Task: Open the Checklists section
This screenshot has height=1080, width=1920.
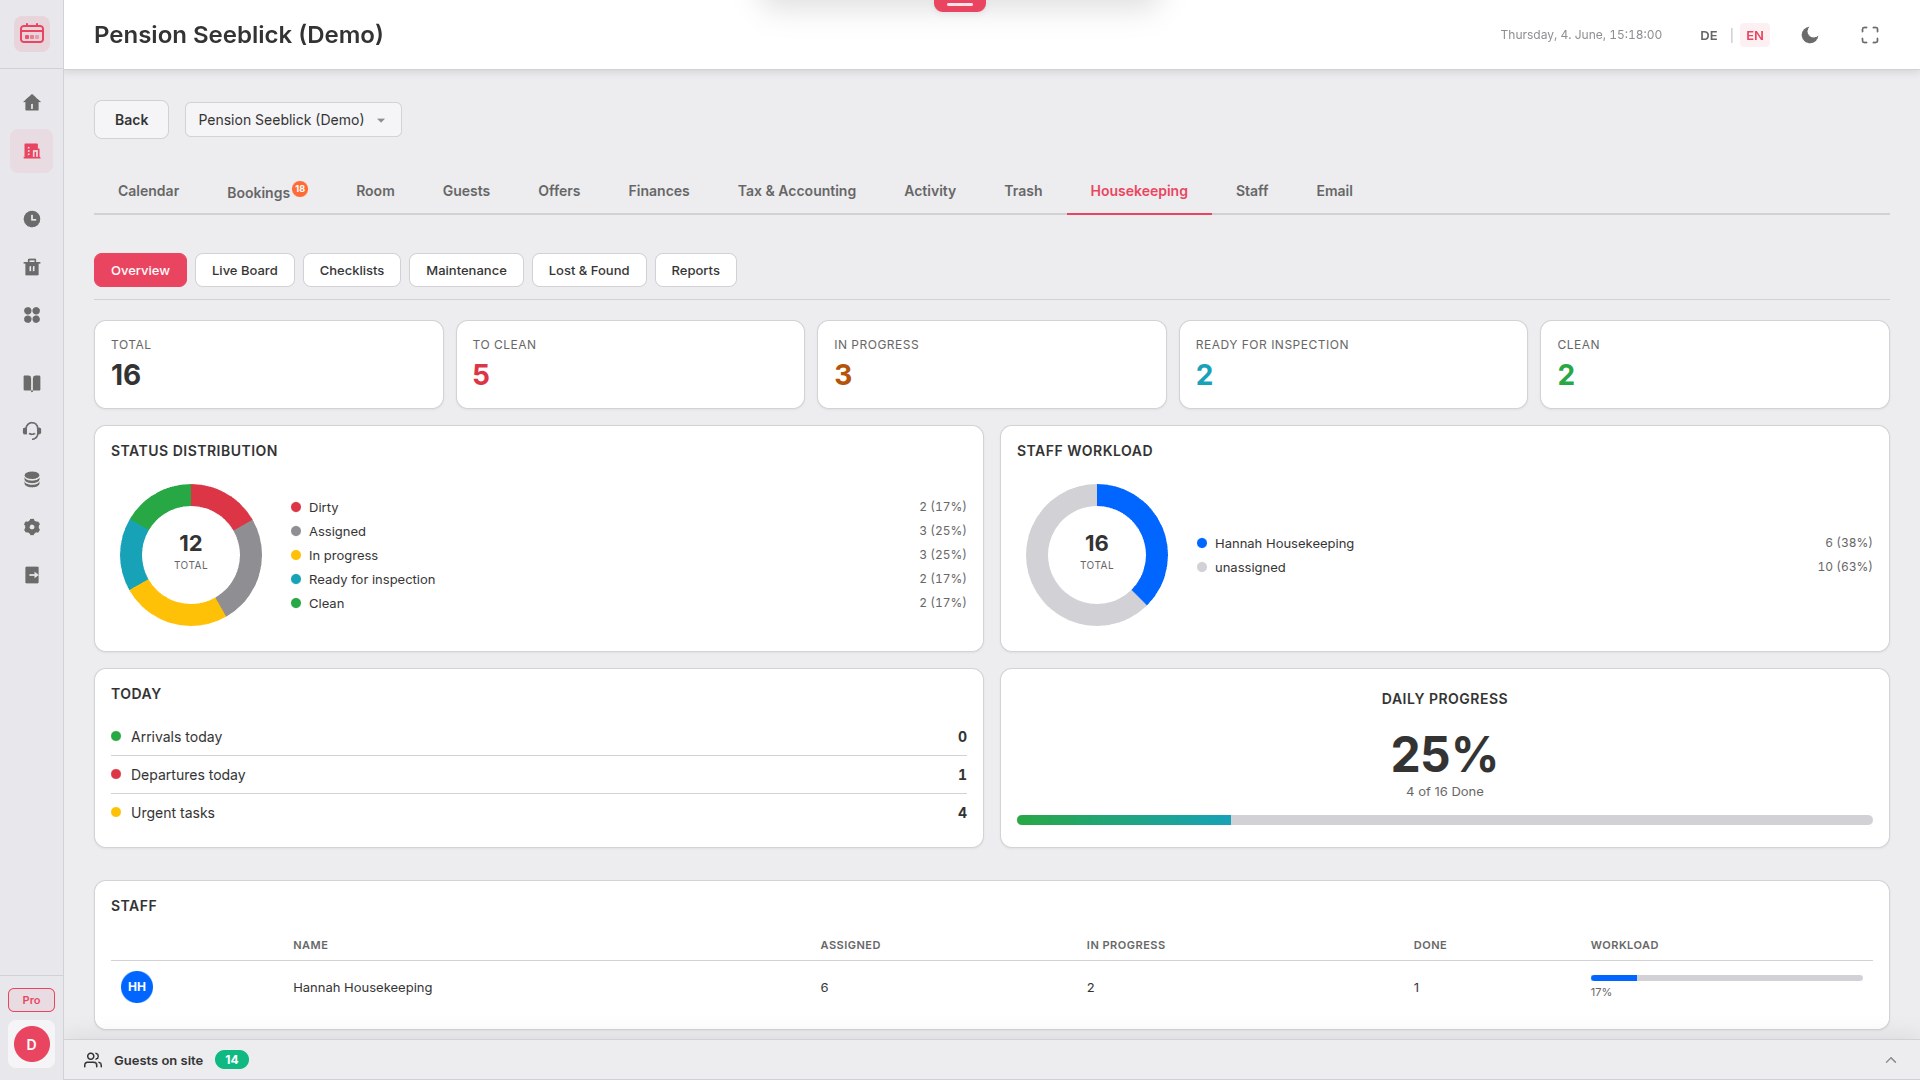Action: [352, 270]
